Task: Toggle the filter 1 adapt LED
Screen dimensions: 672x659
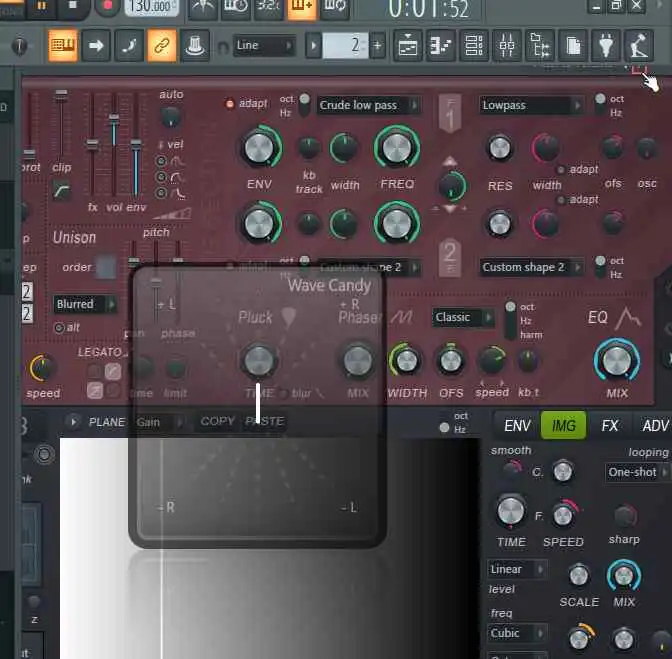Action: pos(230,104)
